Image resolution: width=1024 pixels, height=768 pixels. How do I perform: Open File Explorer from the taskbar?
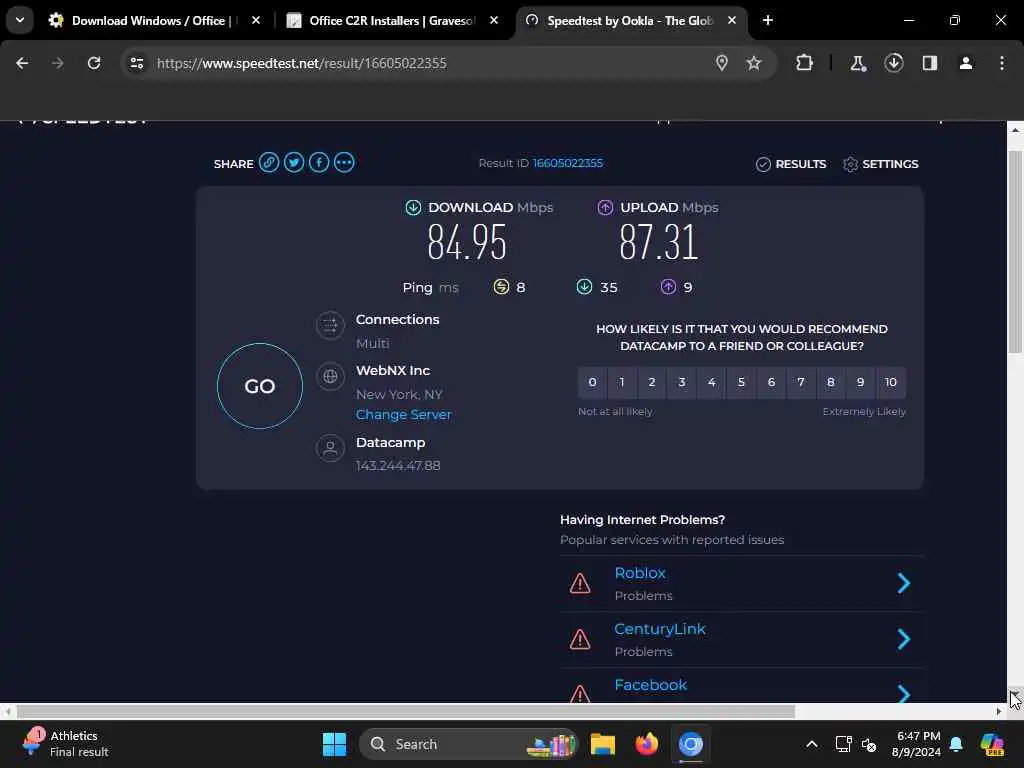coord(603,744)
